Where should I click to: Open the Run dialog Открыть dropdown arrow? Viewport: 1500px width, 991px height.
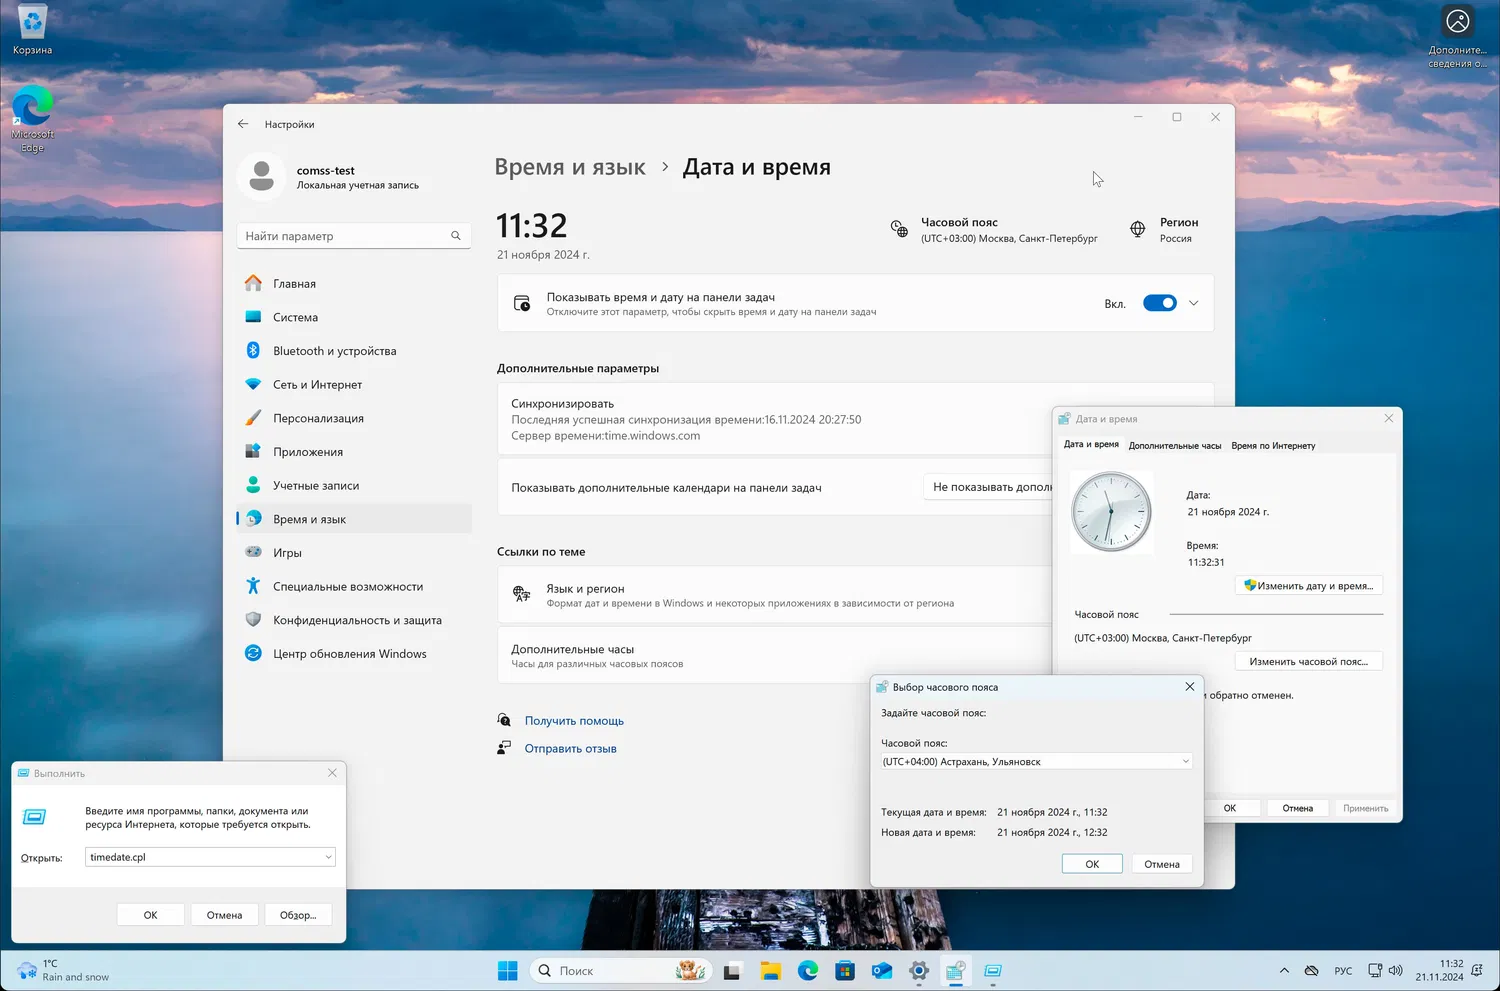(328, 857)
